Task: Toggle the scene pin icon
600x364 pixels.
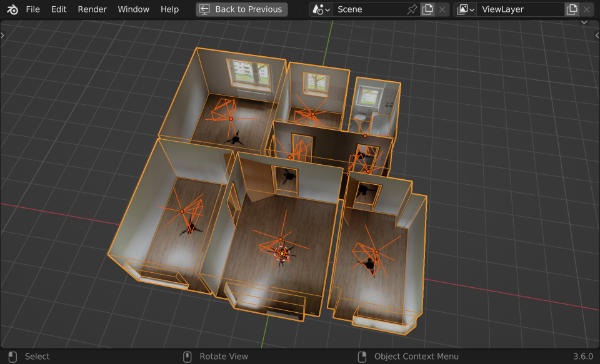Action: click(x=412, y=9)
